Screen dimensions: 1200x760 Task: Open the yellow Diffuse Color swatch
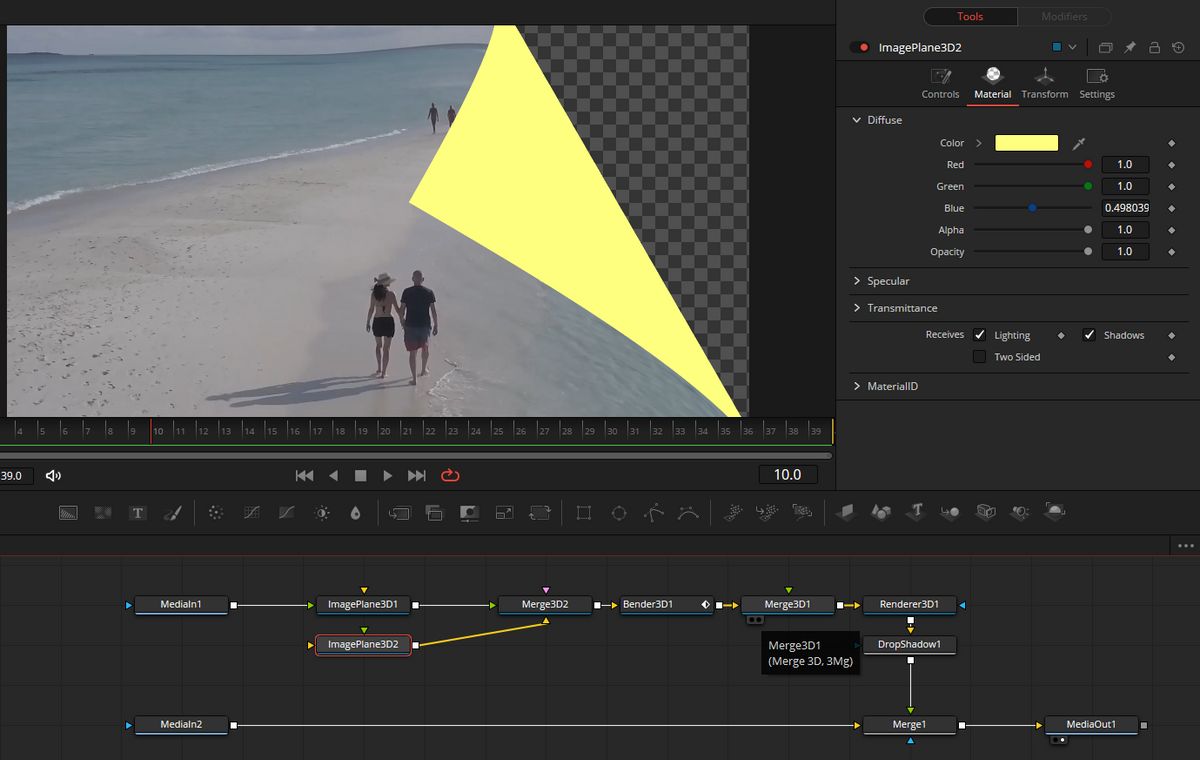1026,142
